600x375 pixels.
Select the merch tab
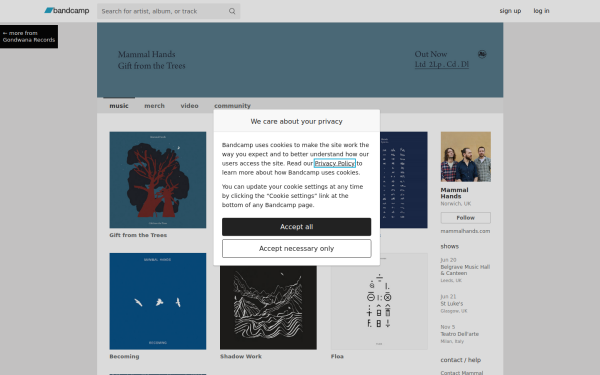click(x=155, y=106)
